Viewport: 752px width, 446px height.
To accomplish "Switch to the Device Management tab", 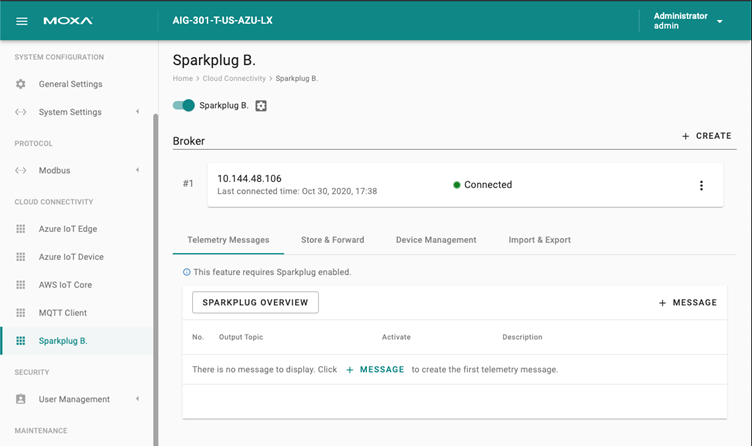I will (x=436, y=240).
